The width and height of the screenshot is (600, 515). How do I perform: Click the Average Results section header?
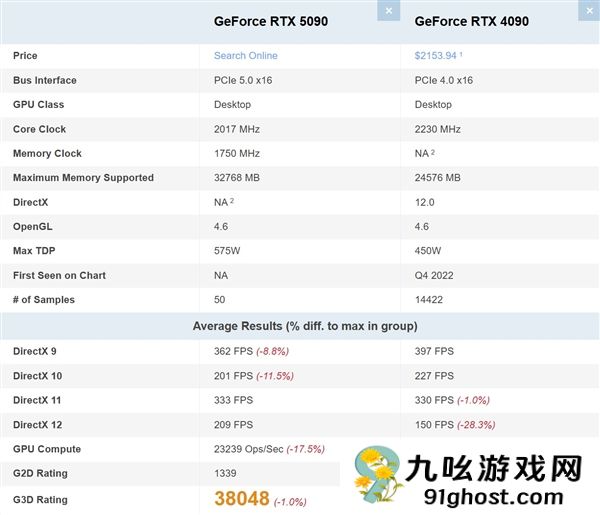305,326
